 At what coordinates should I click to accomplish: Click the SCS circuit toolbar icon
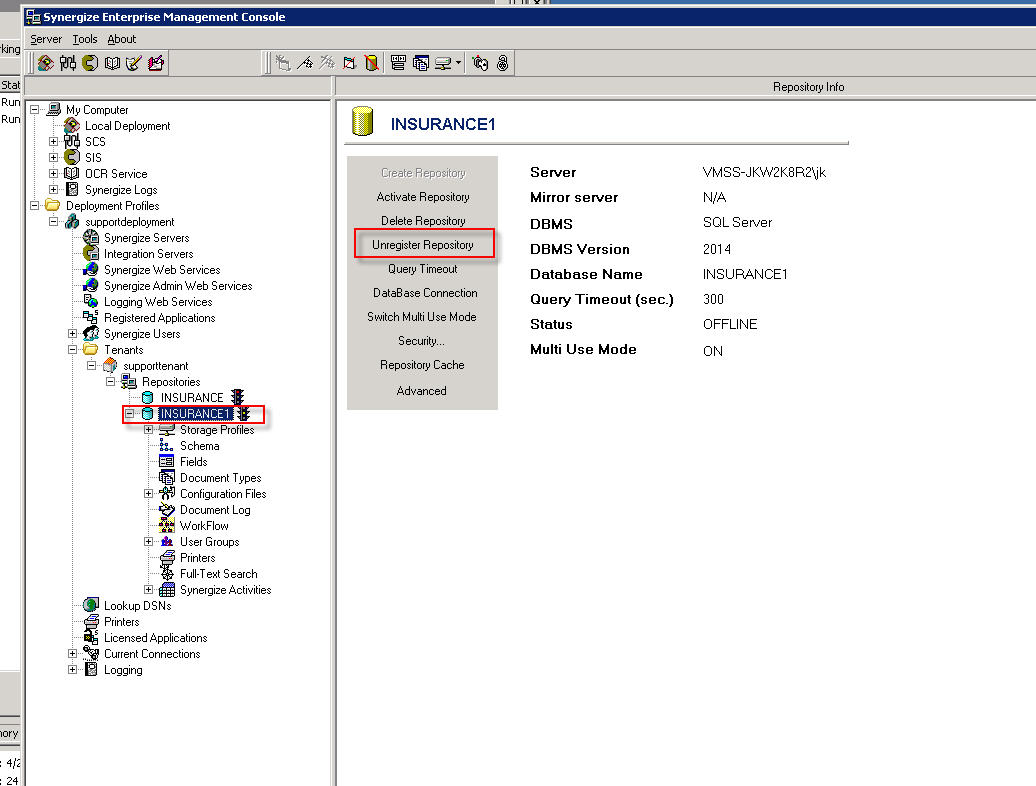tap(67, 63)
